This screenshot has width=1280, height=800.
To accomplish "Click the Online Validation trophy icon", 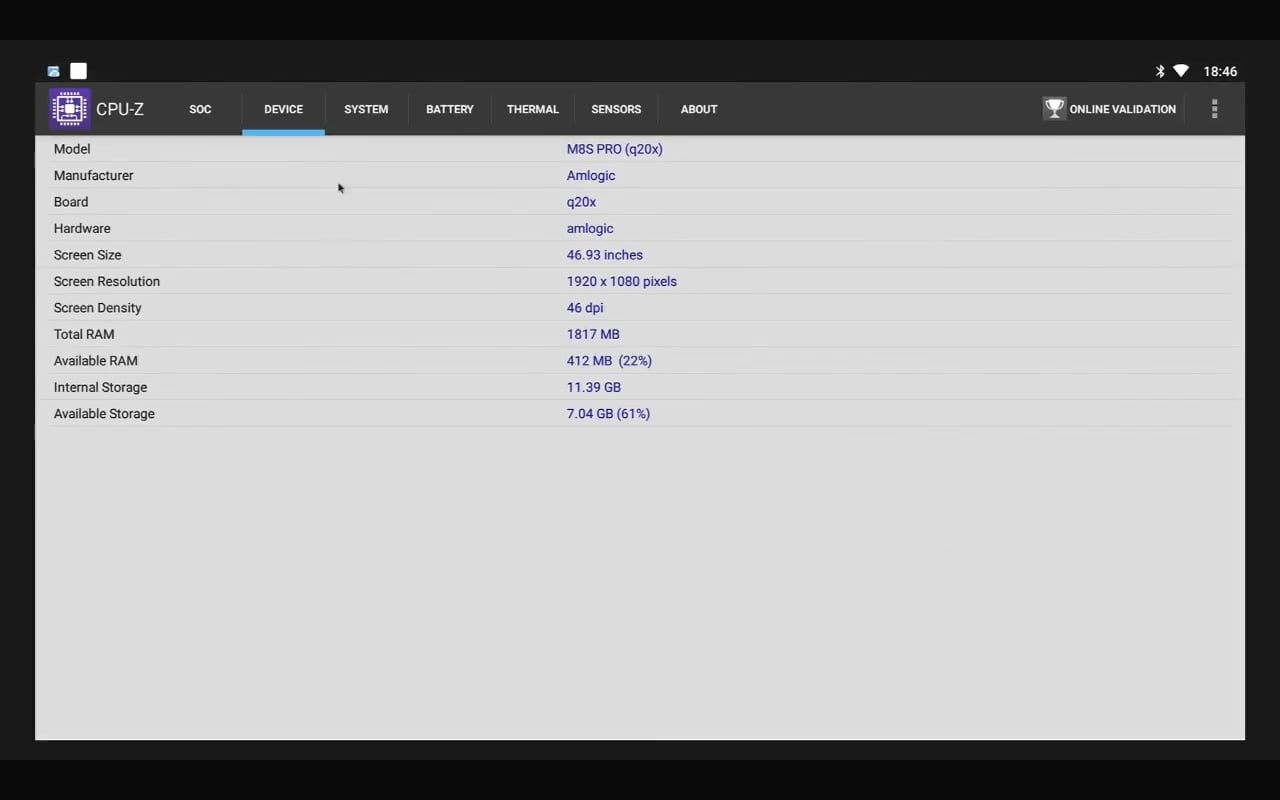I will 1054,108.
